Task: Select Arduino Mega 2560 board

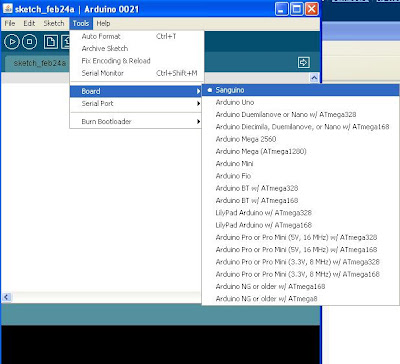Action: [x=301, y=139]
